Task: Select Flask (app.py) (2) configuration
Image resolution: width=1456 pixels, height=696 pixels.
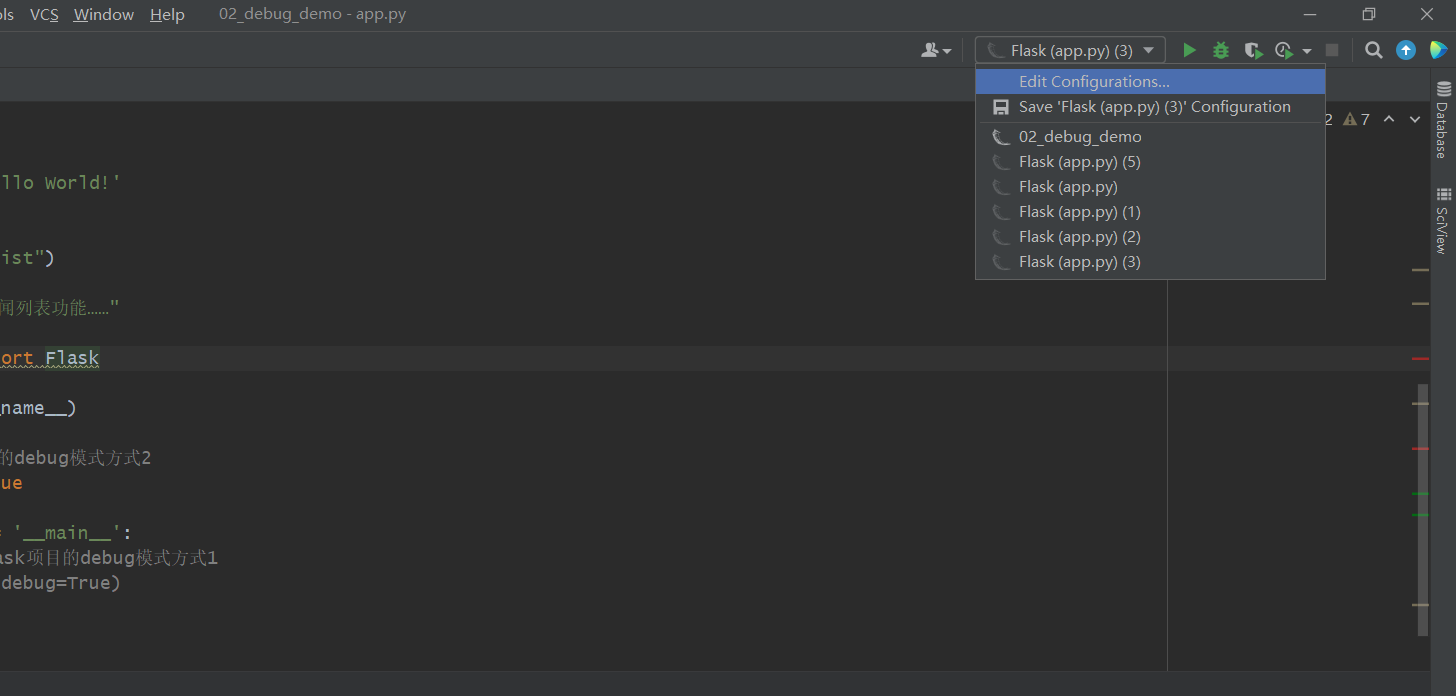Action: point(1150,237)
